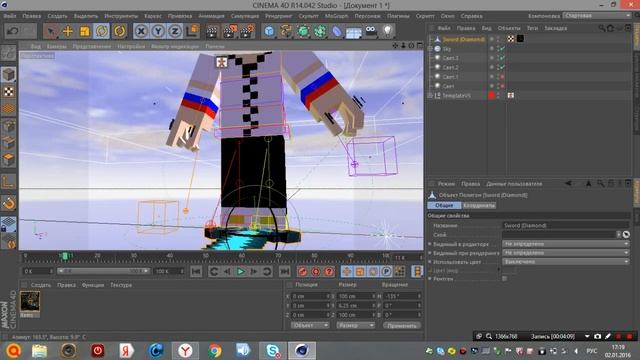Image resolution: width=640 pixels, height=360 pixels.
Task: Open the Файл menu in menu bar
Action: pyautogui.click(x=10, y=16)
